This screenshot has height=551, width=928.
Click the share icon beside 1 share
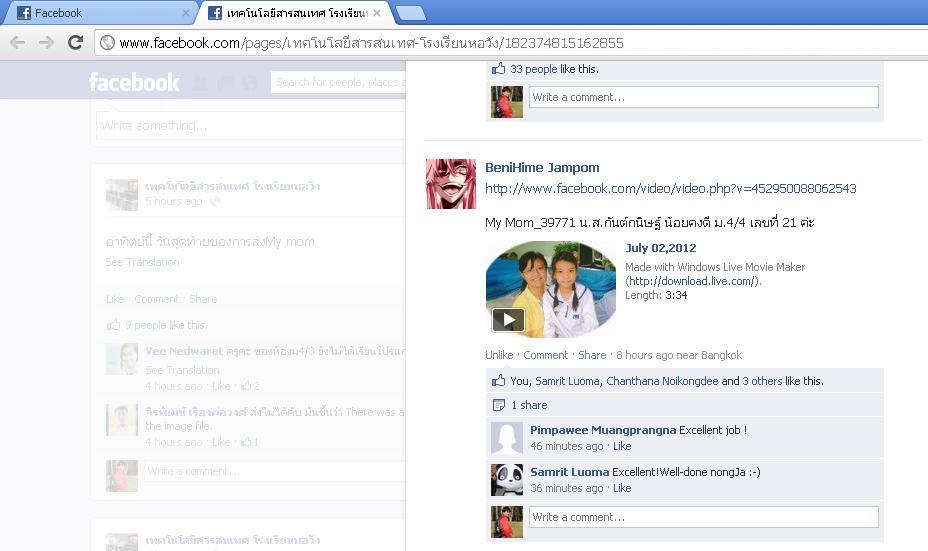coord(498,405)
